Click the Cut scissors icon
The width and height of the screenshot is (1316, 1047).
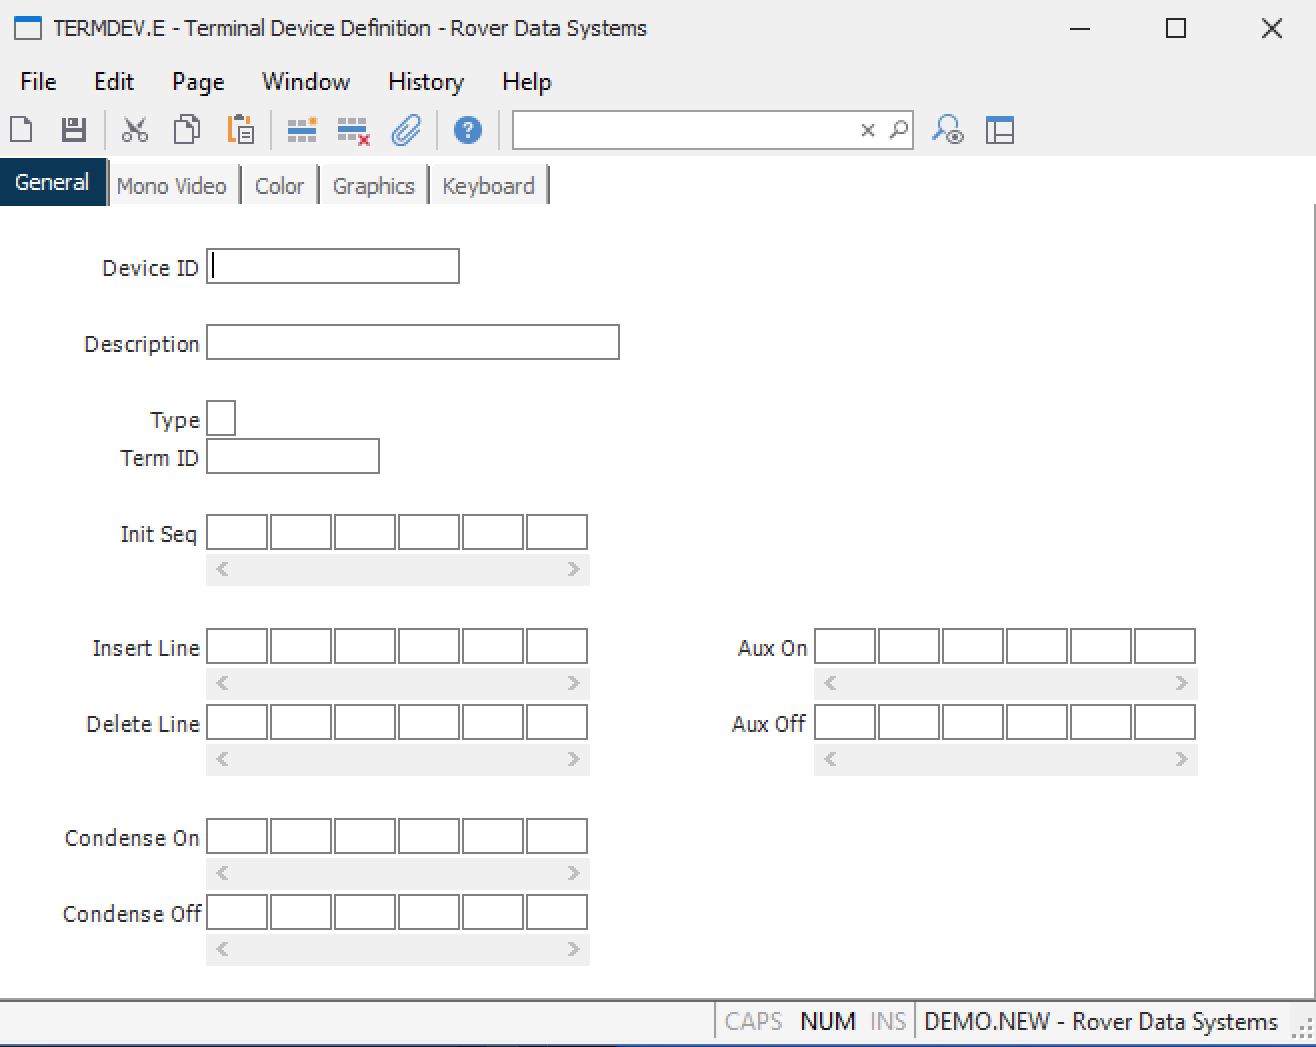tap(135, 130)
